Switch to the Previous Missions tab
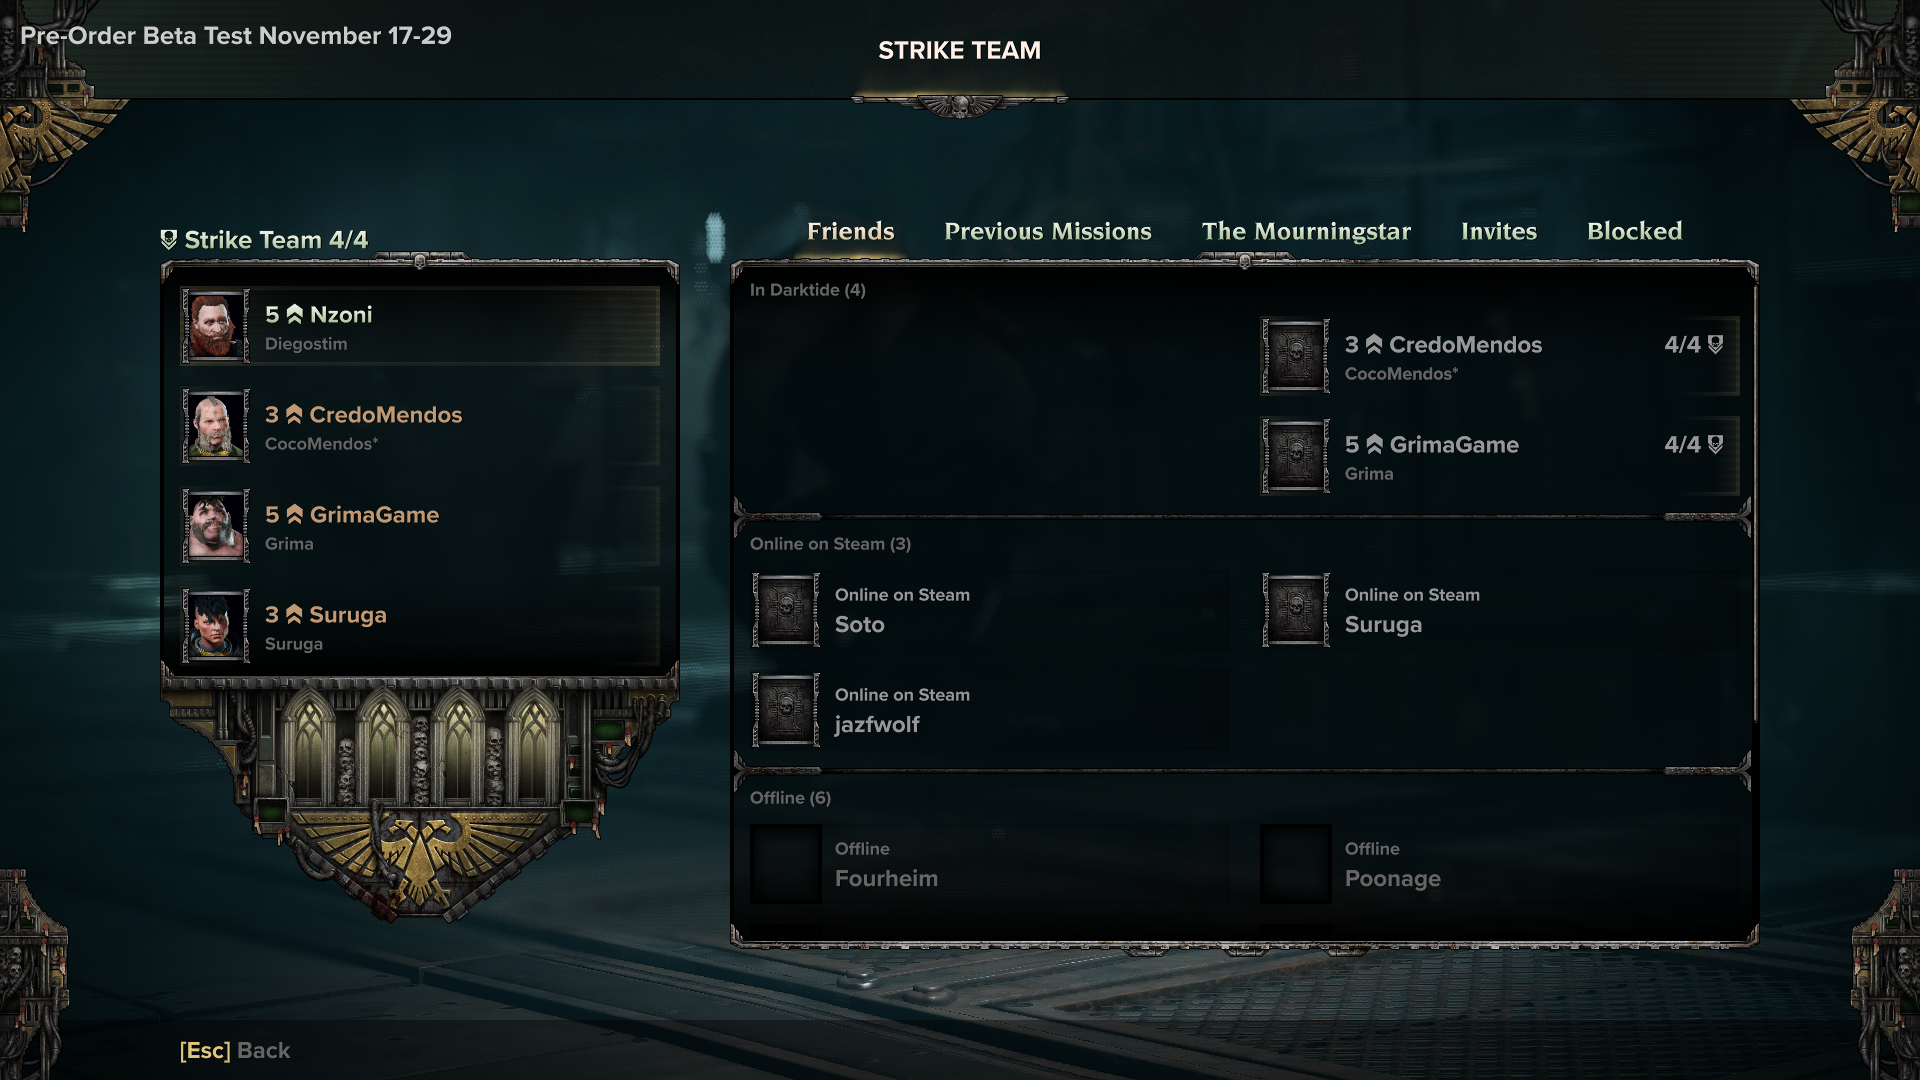 [1047, 231]
